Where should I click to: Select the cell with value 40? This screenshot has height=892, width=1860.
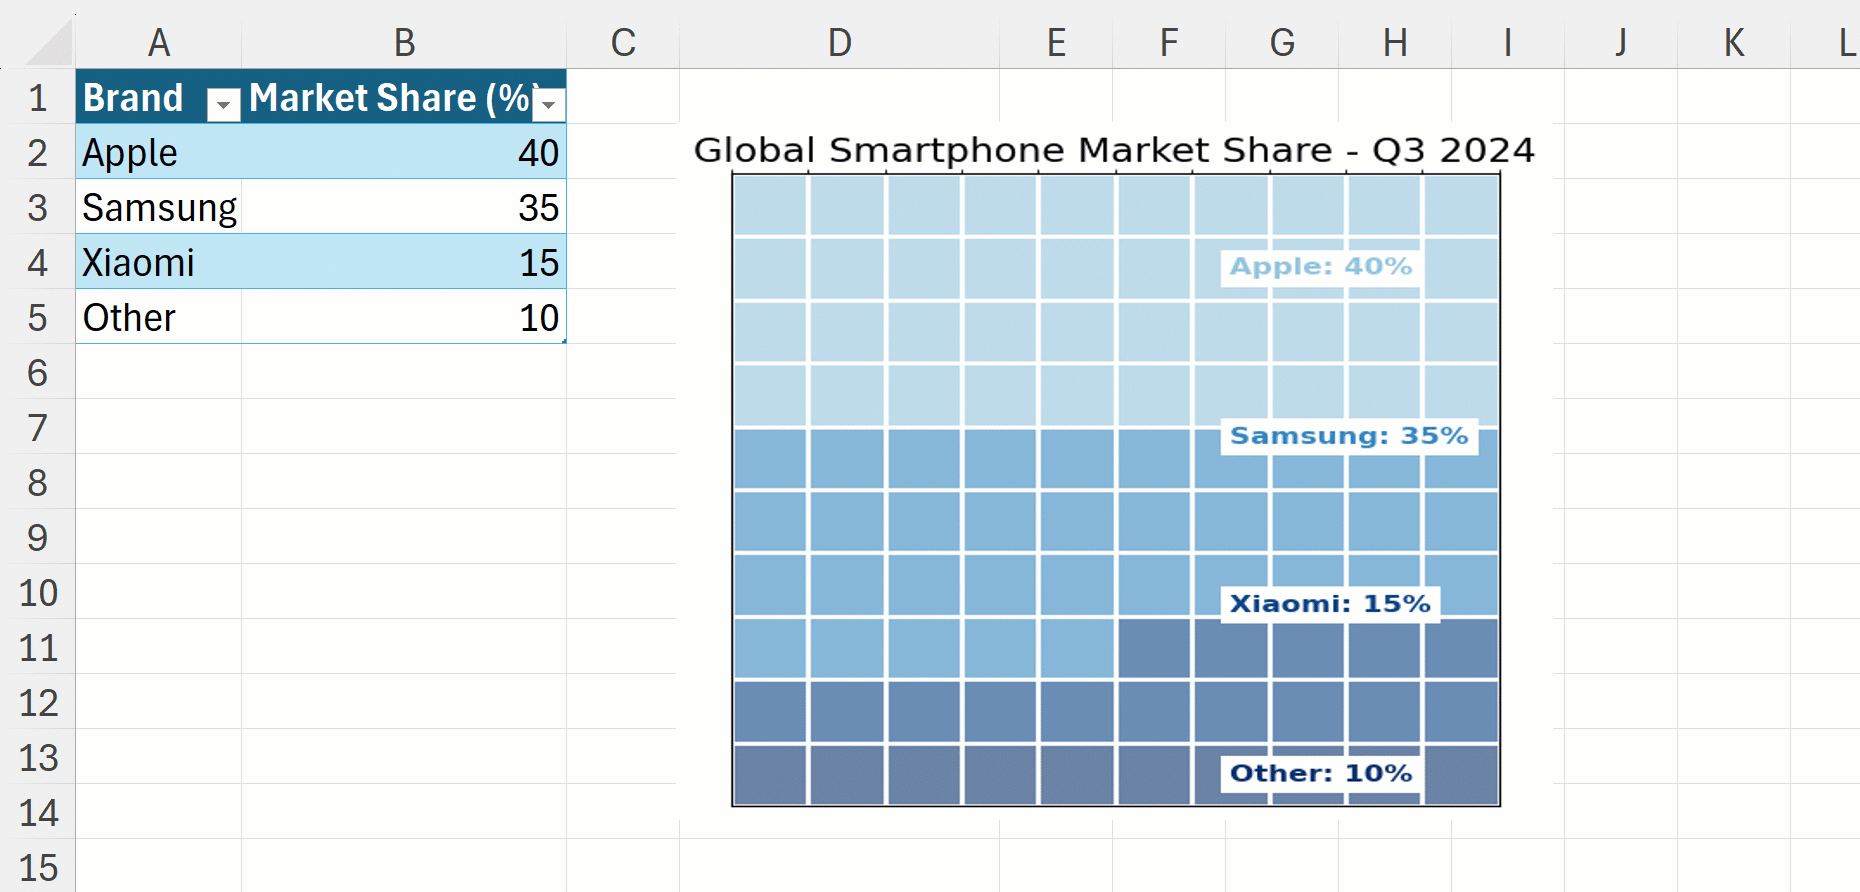coord(404,153)
